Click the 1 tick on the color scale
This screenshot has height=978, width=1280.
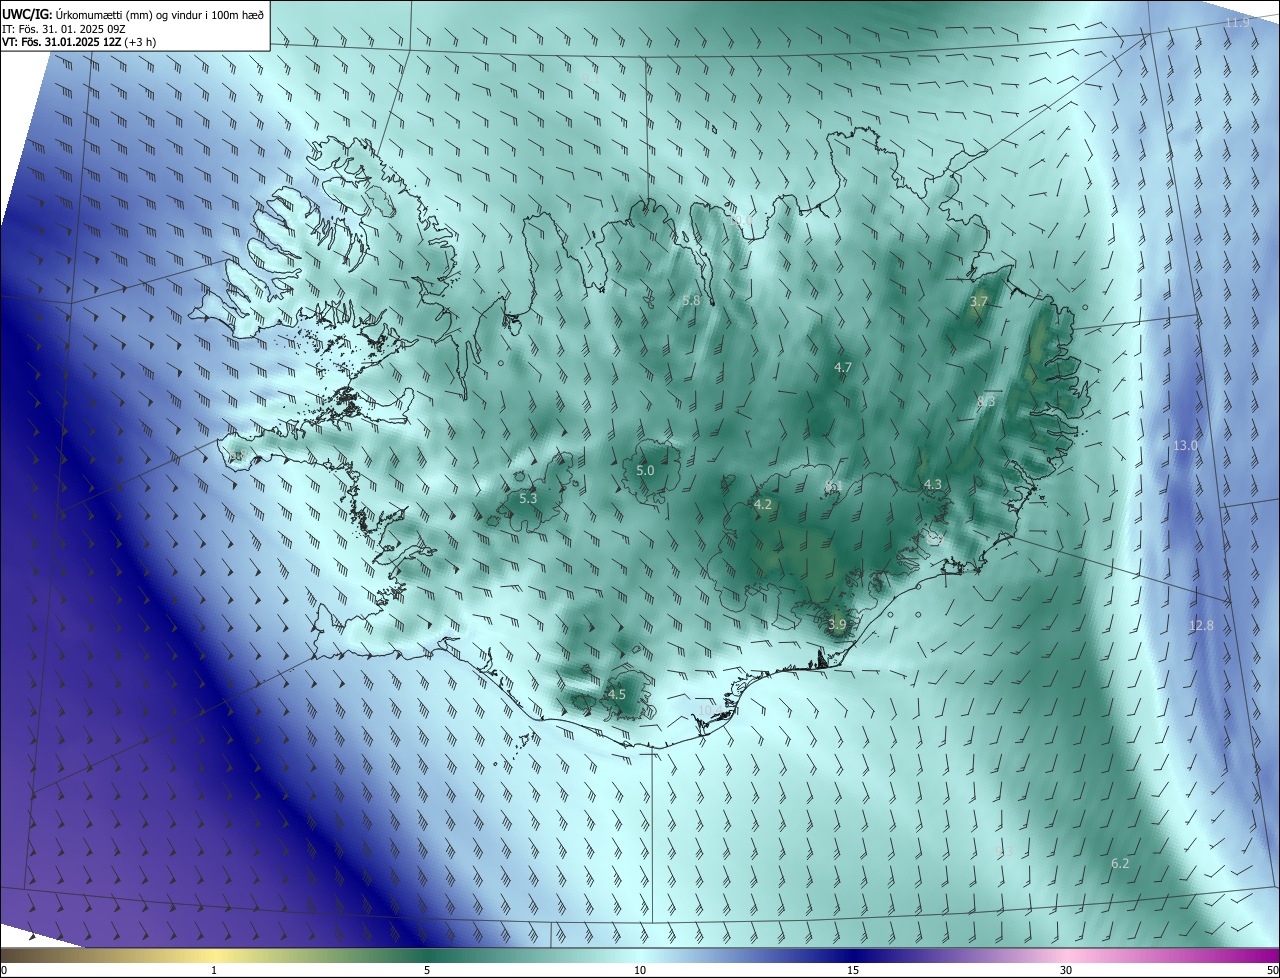coord(214,970)
